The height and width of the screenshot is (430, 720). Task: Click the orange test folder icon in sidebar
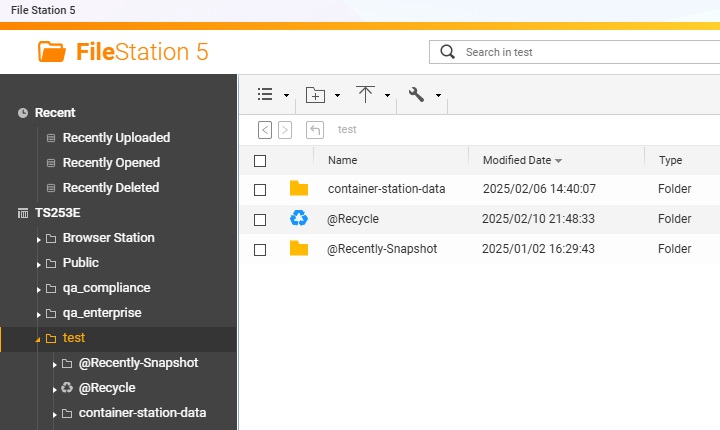[x=51, y=339]
